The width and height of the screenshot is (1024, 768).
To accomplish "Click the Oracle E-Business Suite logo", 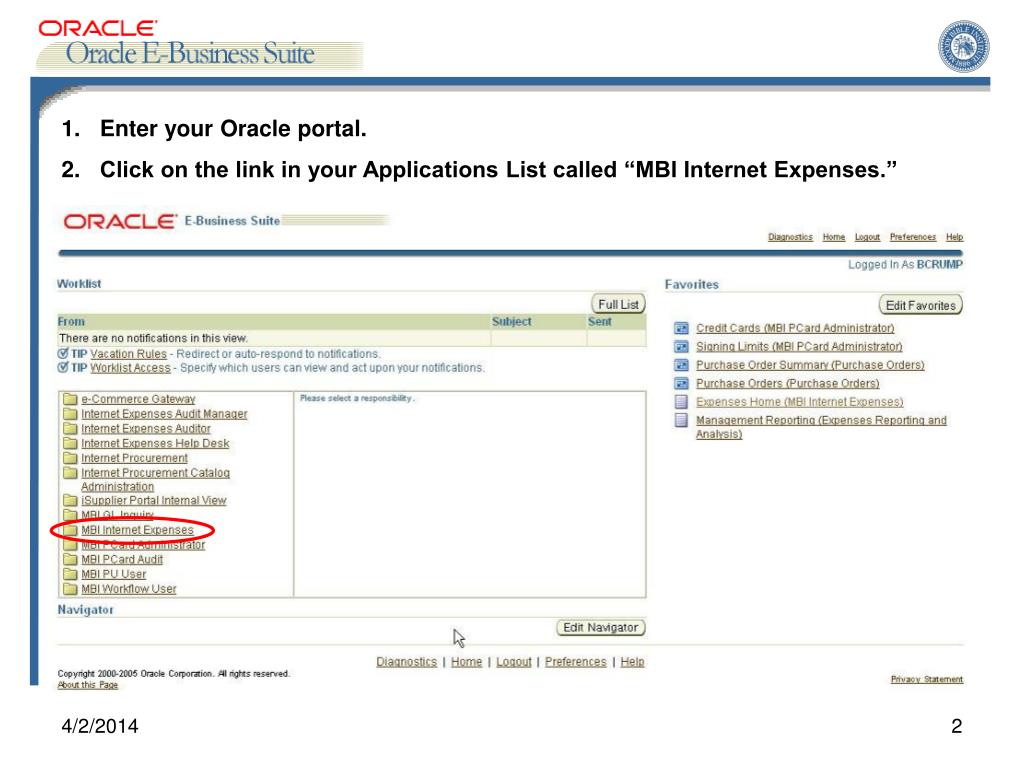I will coord(200,46).
